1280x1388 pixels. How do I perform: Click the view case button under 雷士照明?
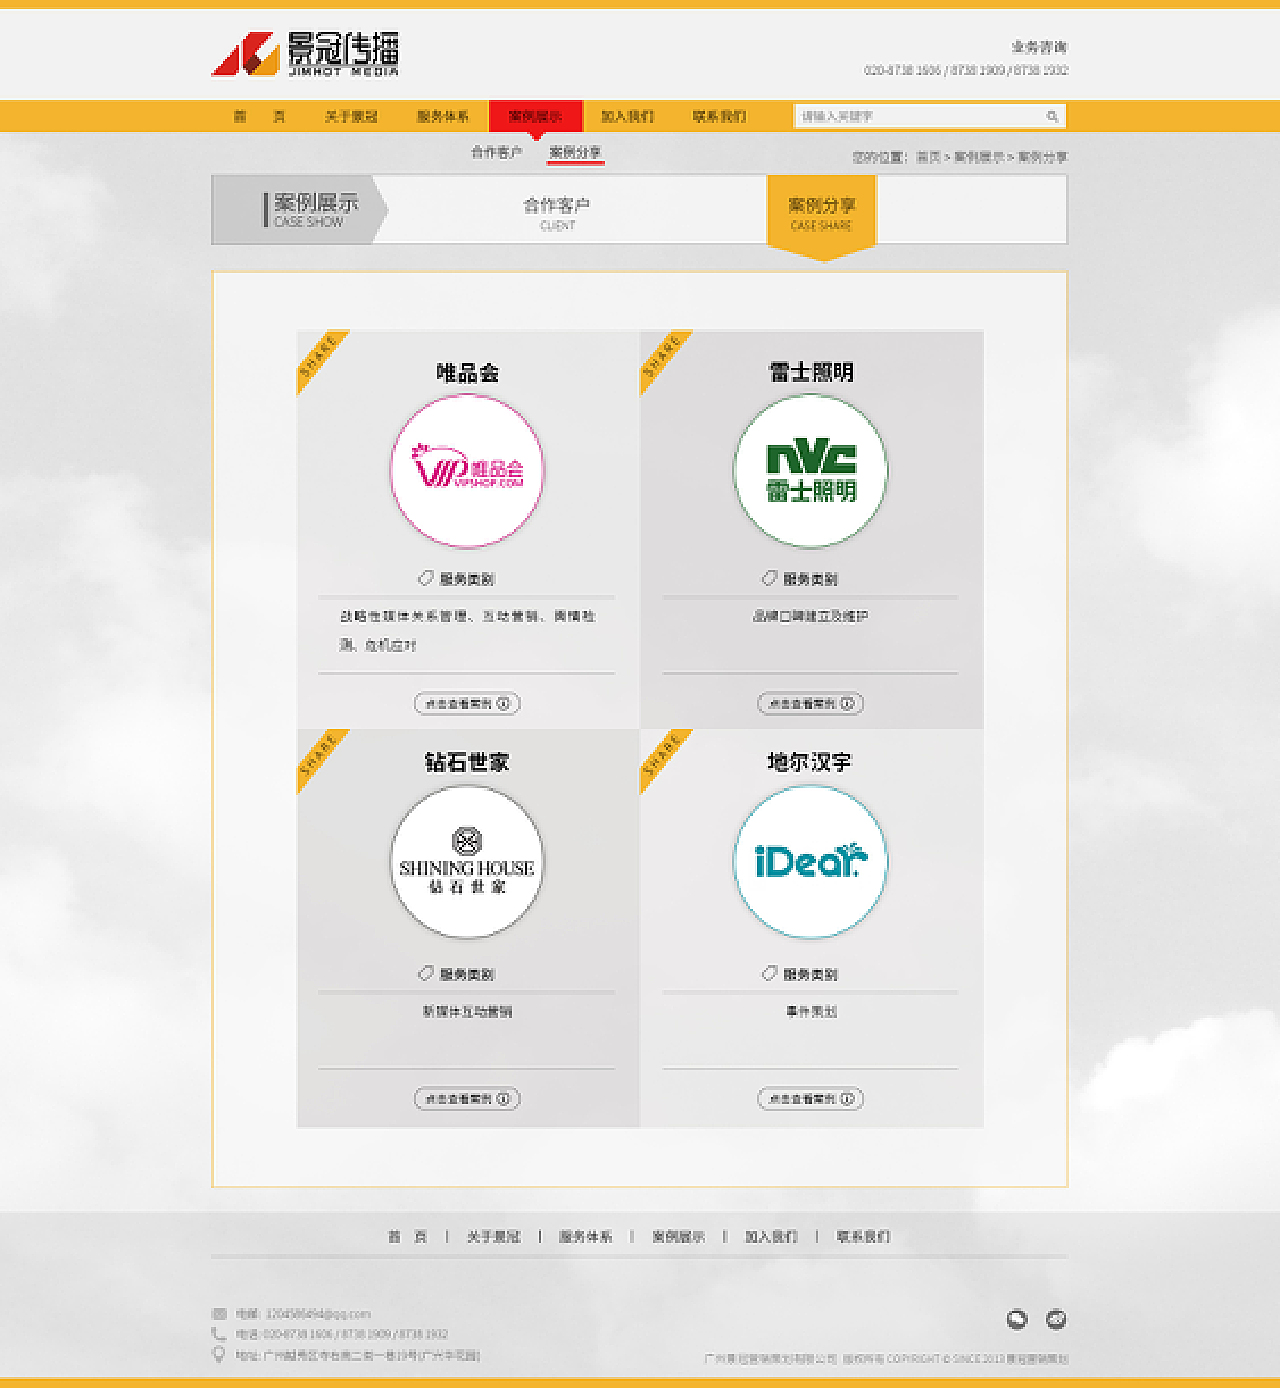[811, 703]
